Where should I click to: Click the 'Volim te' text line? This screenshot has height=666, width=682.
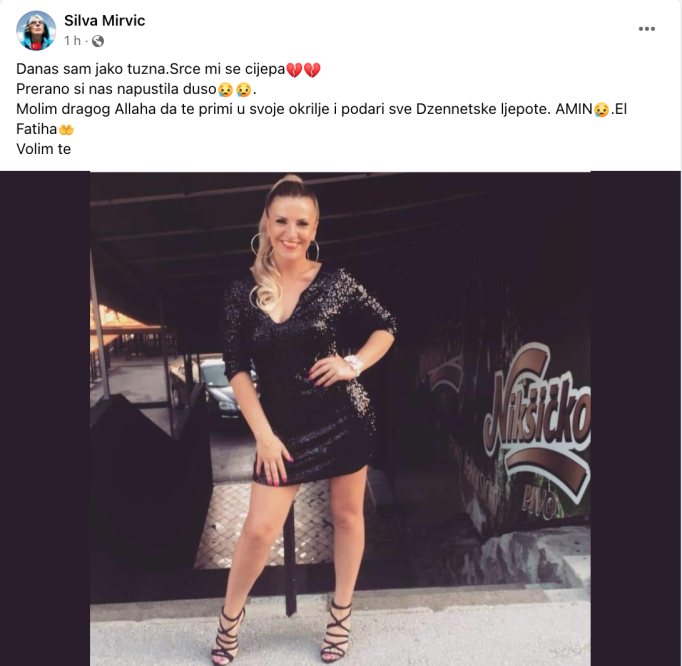(x=43, y=149)
